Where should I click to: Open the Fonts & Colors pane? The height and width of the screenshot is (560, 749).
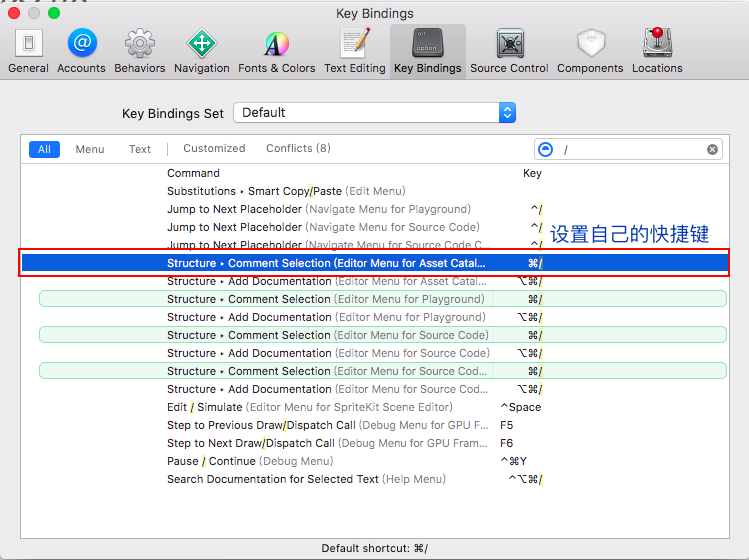pos(277,51)
